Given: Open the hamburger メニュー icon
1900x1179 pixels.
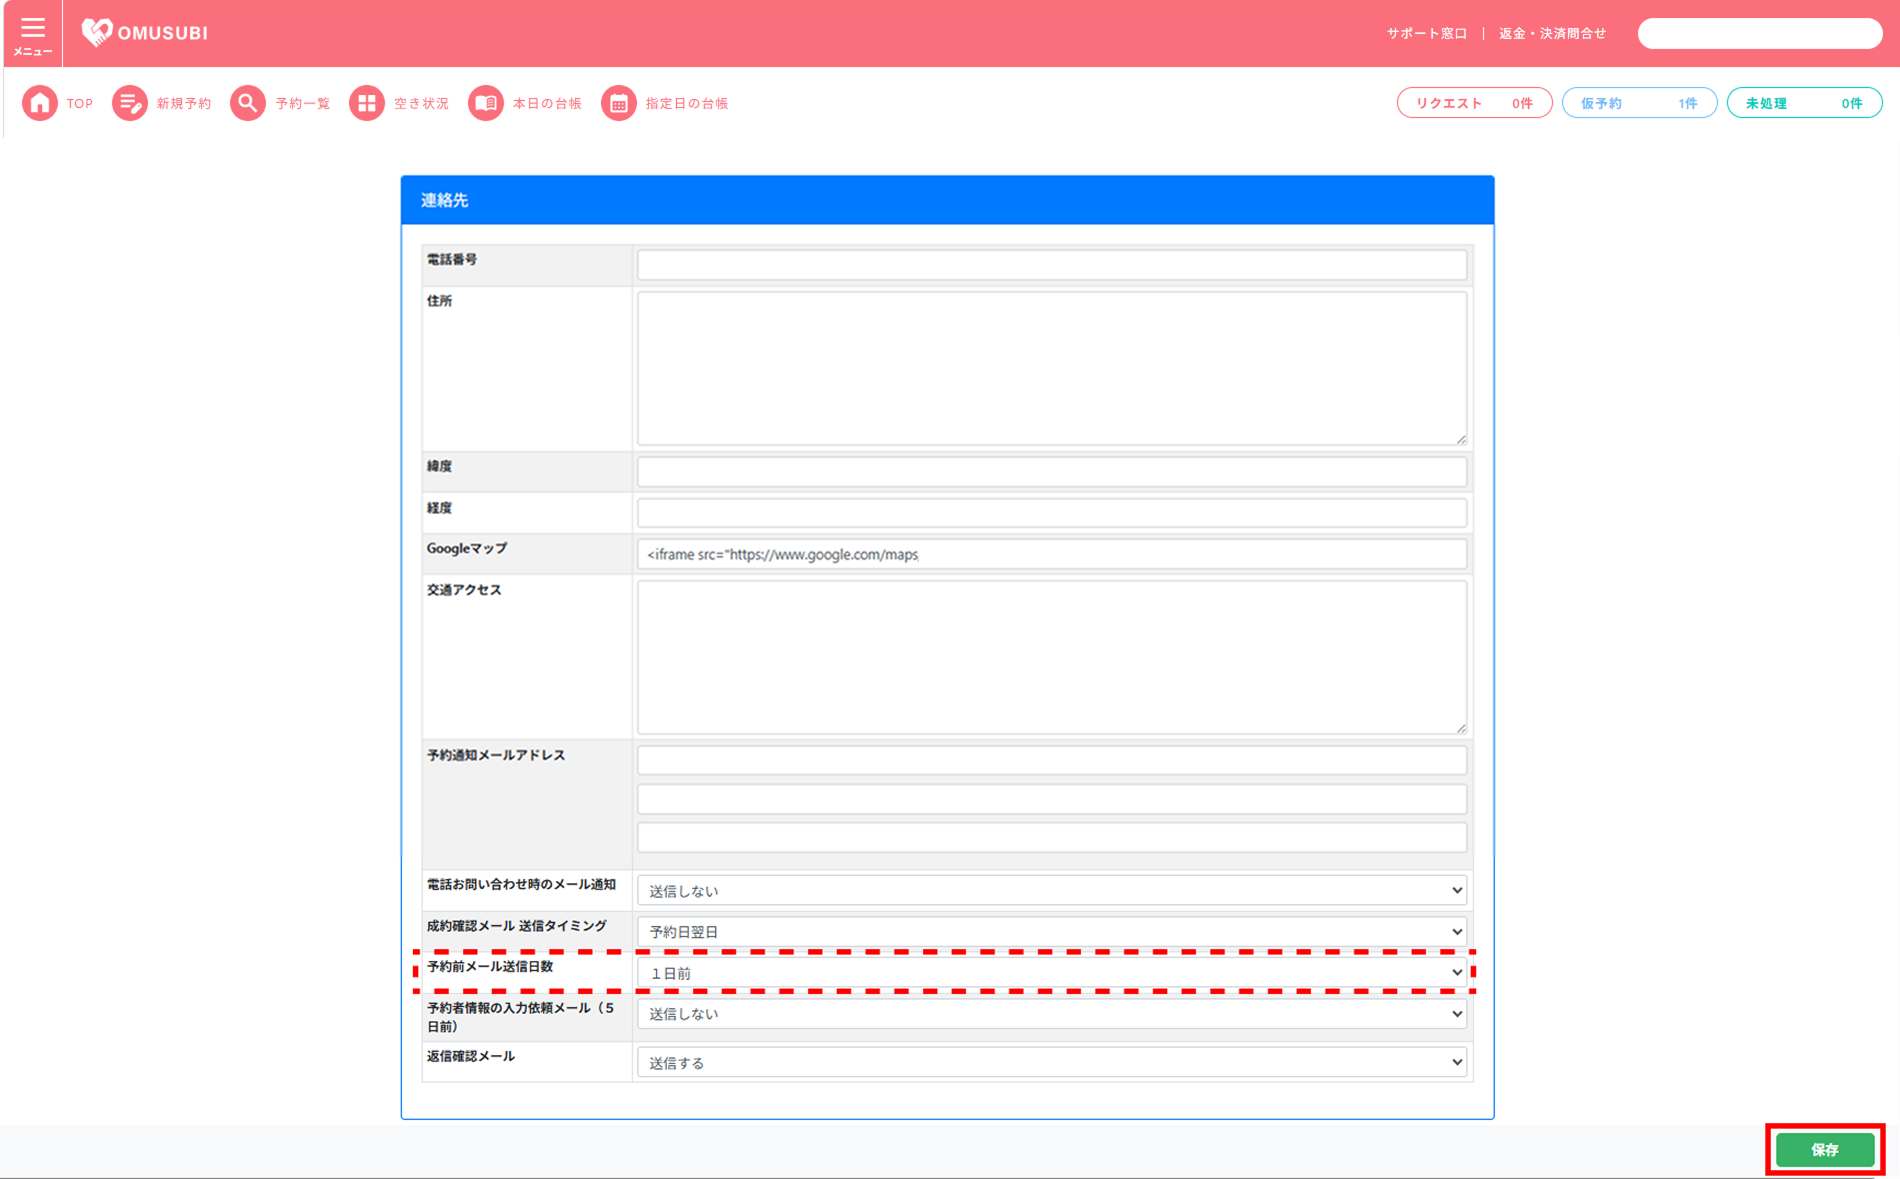Looking at the screenshot, I should tap(33, 34).
